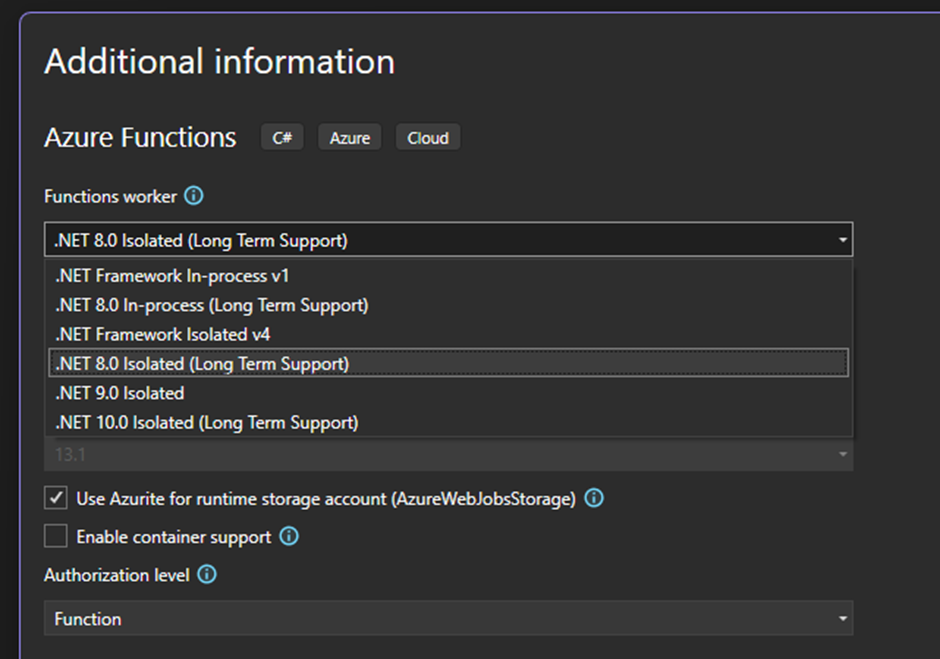Select .NET Framework In-process v1 option

[x=172, y=275]
